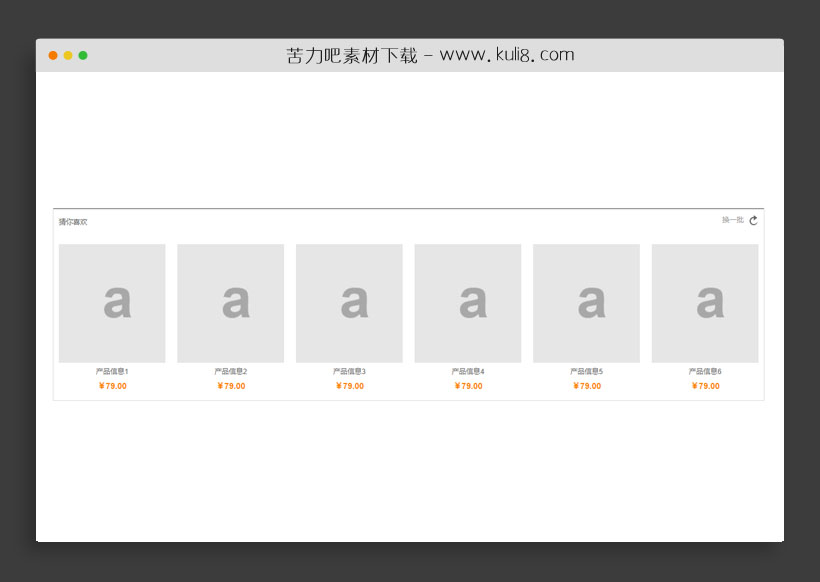The height and width of the screenshot is (582, 820).
Task: Click the red close dot in title bar
Action: (53, 56)
